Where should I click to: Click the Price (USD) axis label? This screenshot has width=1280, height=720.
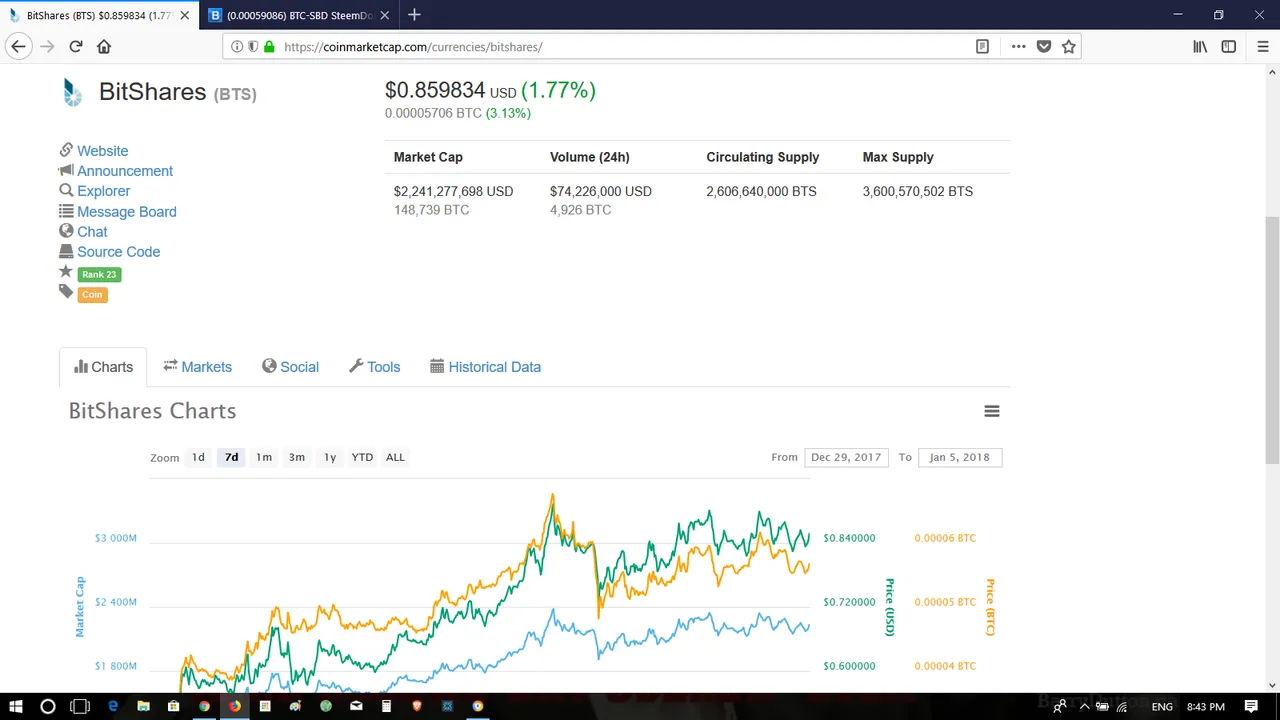tap(889, 607)
